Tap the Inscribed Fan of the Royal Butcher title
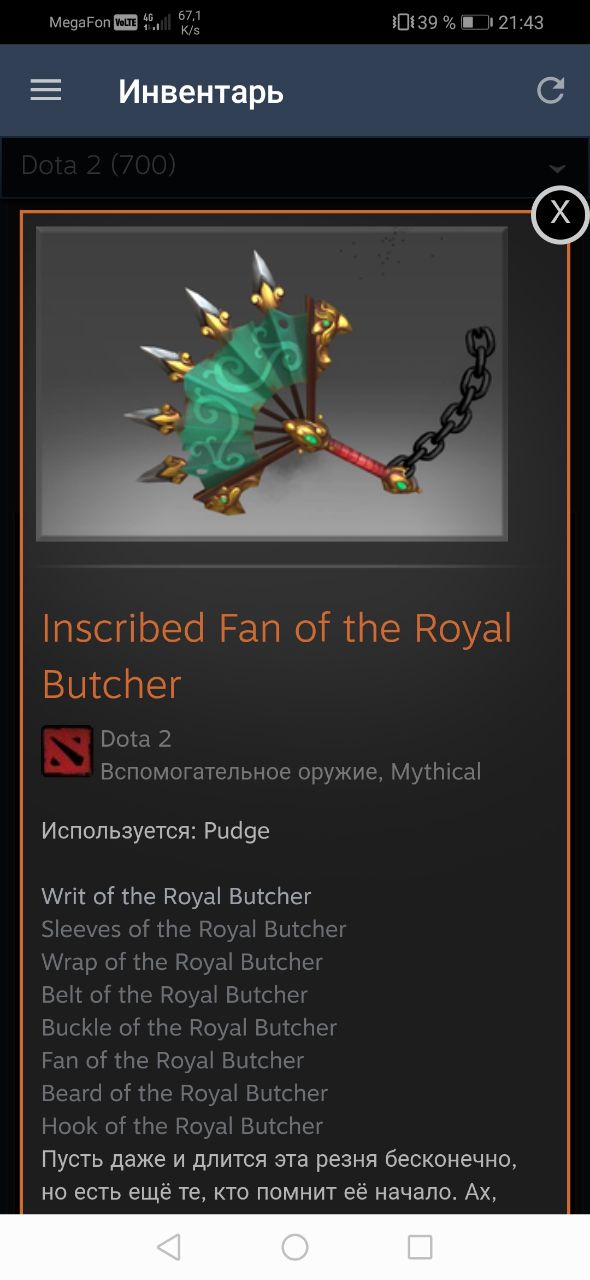 (277, 656)
